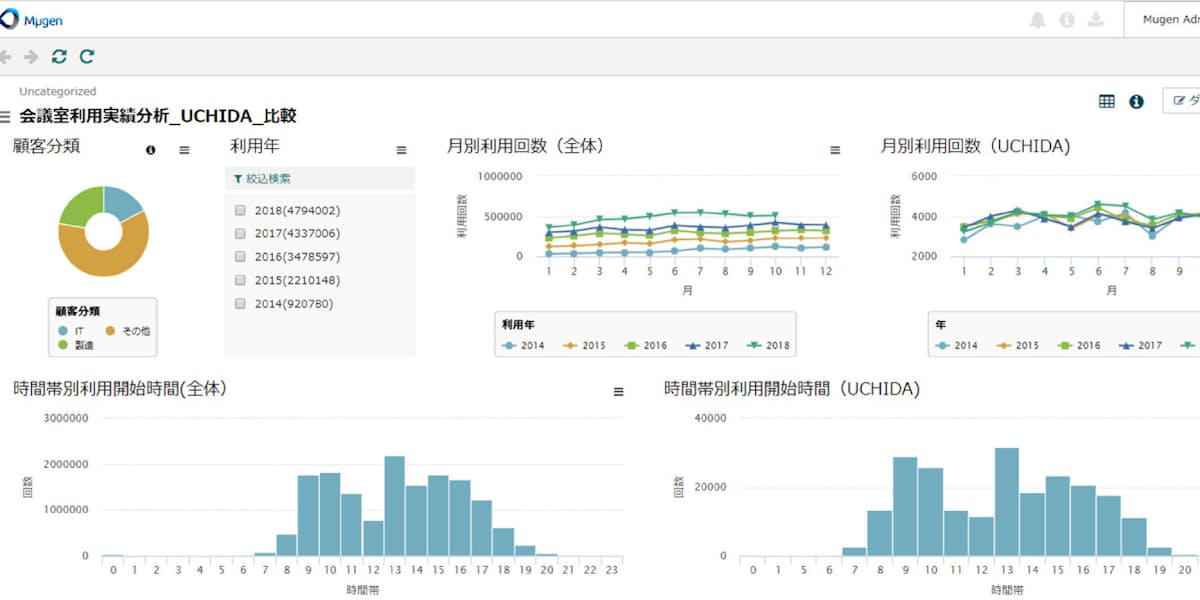Check the 2018(4794002) checkbox

pos(240,211)
